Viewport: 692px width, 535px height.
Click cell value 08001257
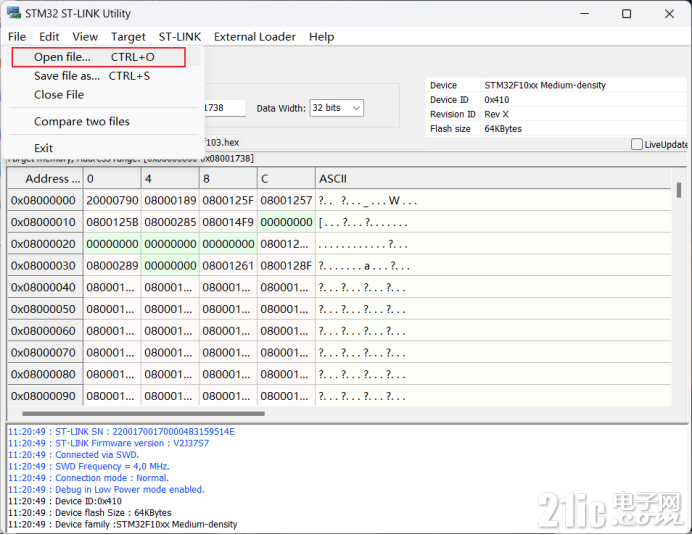pyautogui.click(x=286, y=200)
